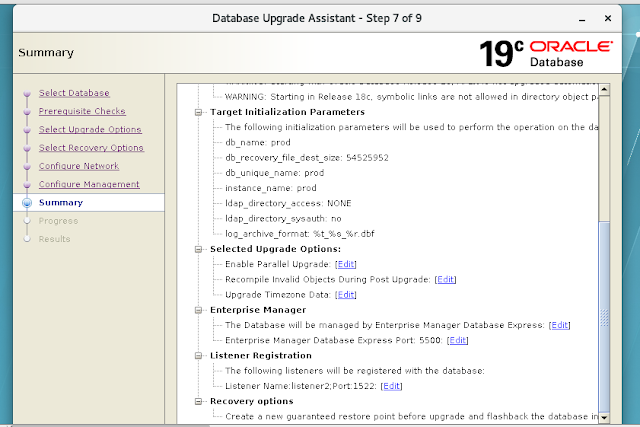Click the Select Recovery Options step bullet icon

coord(27,148)
